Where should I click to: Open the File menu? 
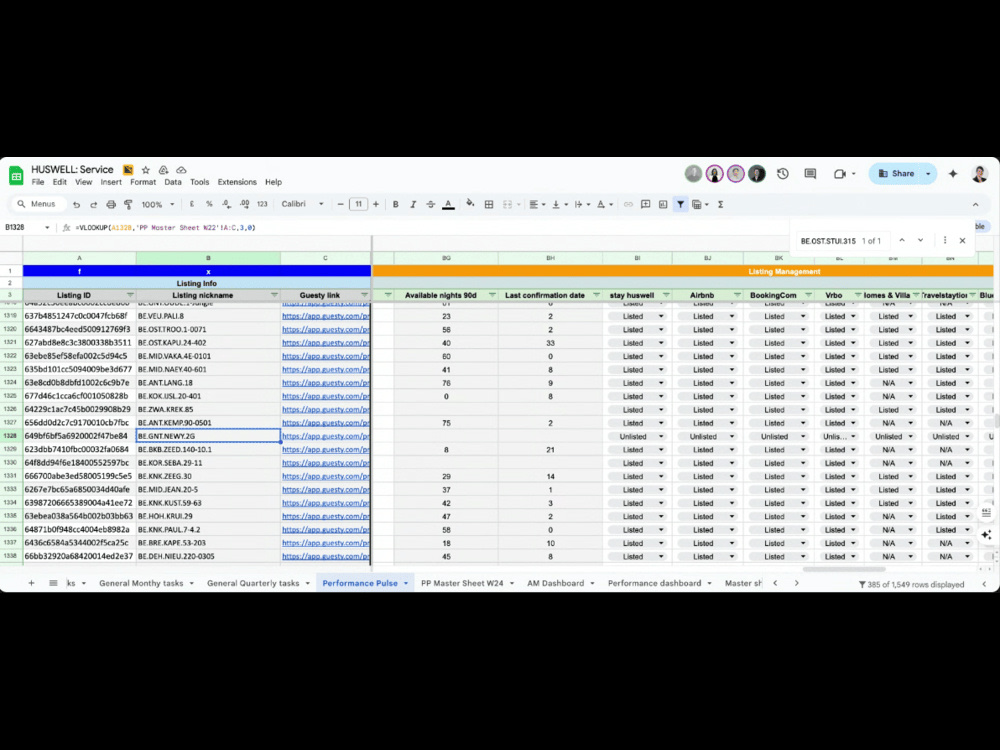click(38, 182)
